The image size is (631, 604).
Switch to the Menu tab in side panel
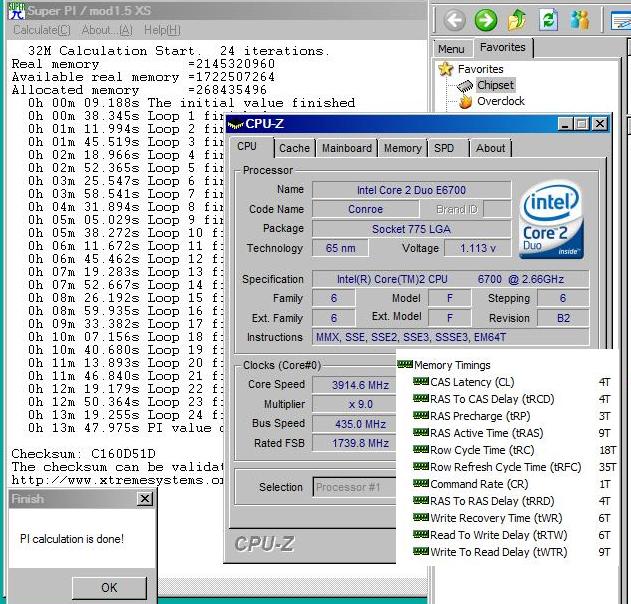(451, 49)
